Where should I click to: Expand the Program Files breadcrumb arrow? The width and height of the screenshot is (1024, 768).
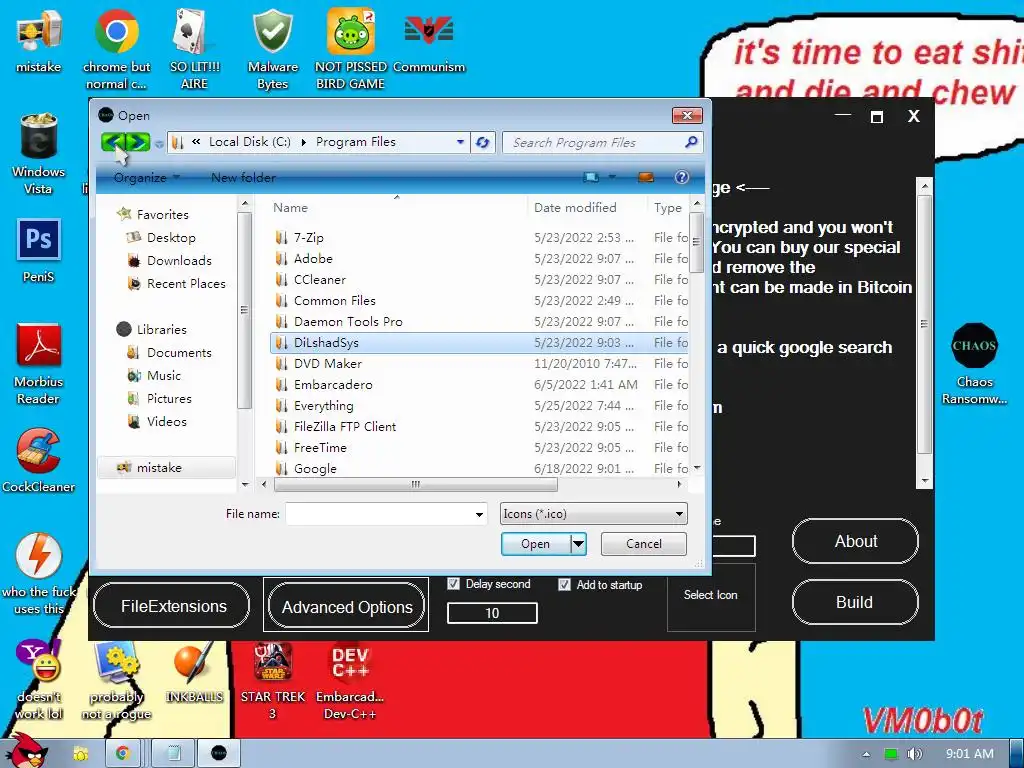click(x=303, y=142)
